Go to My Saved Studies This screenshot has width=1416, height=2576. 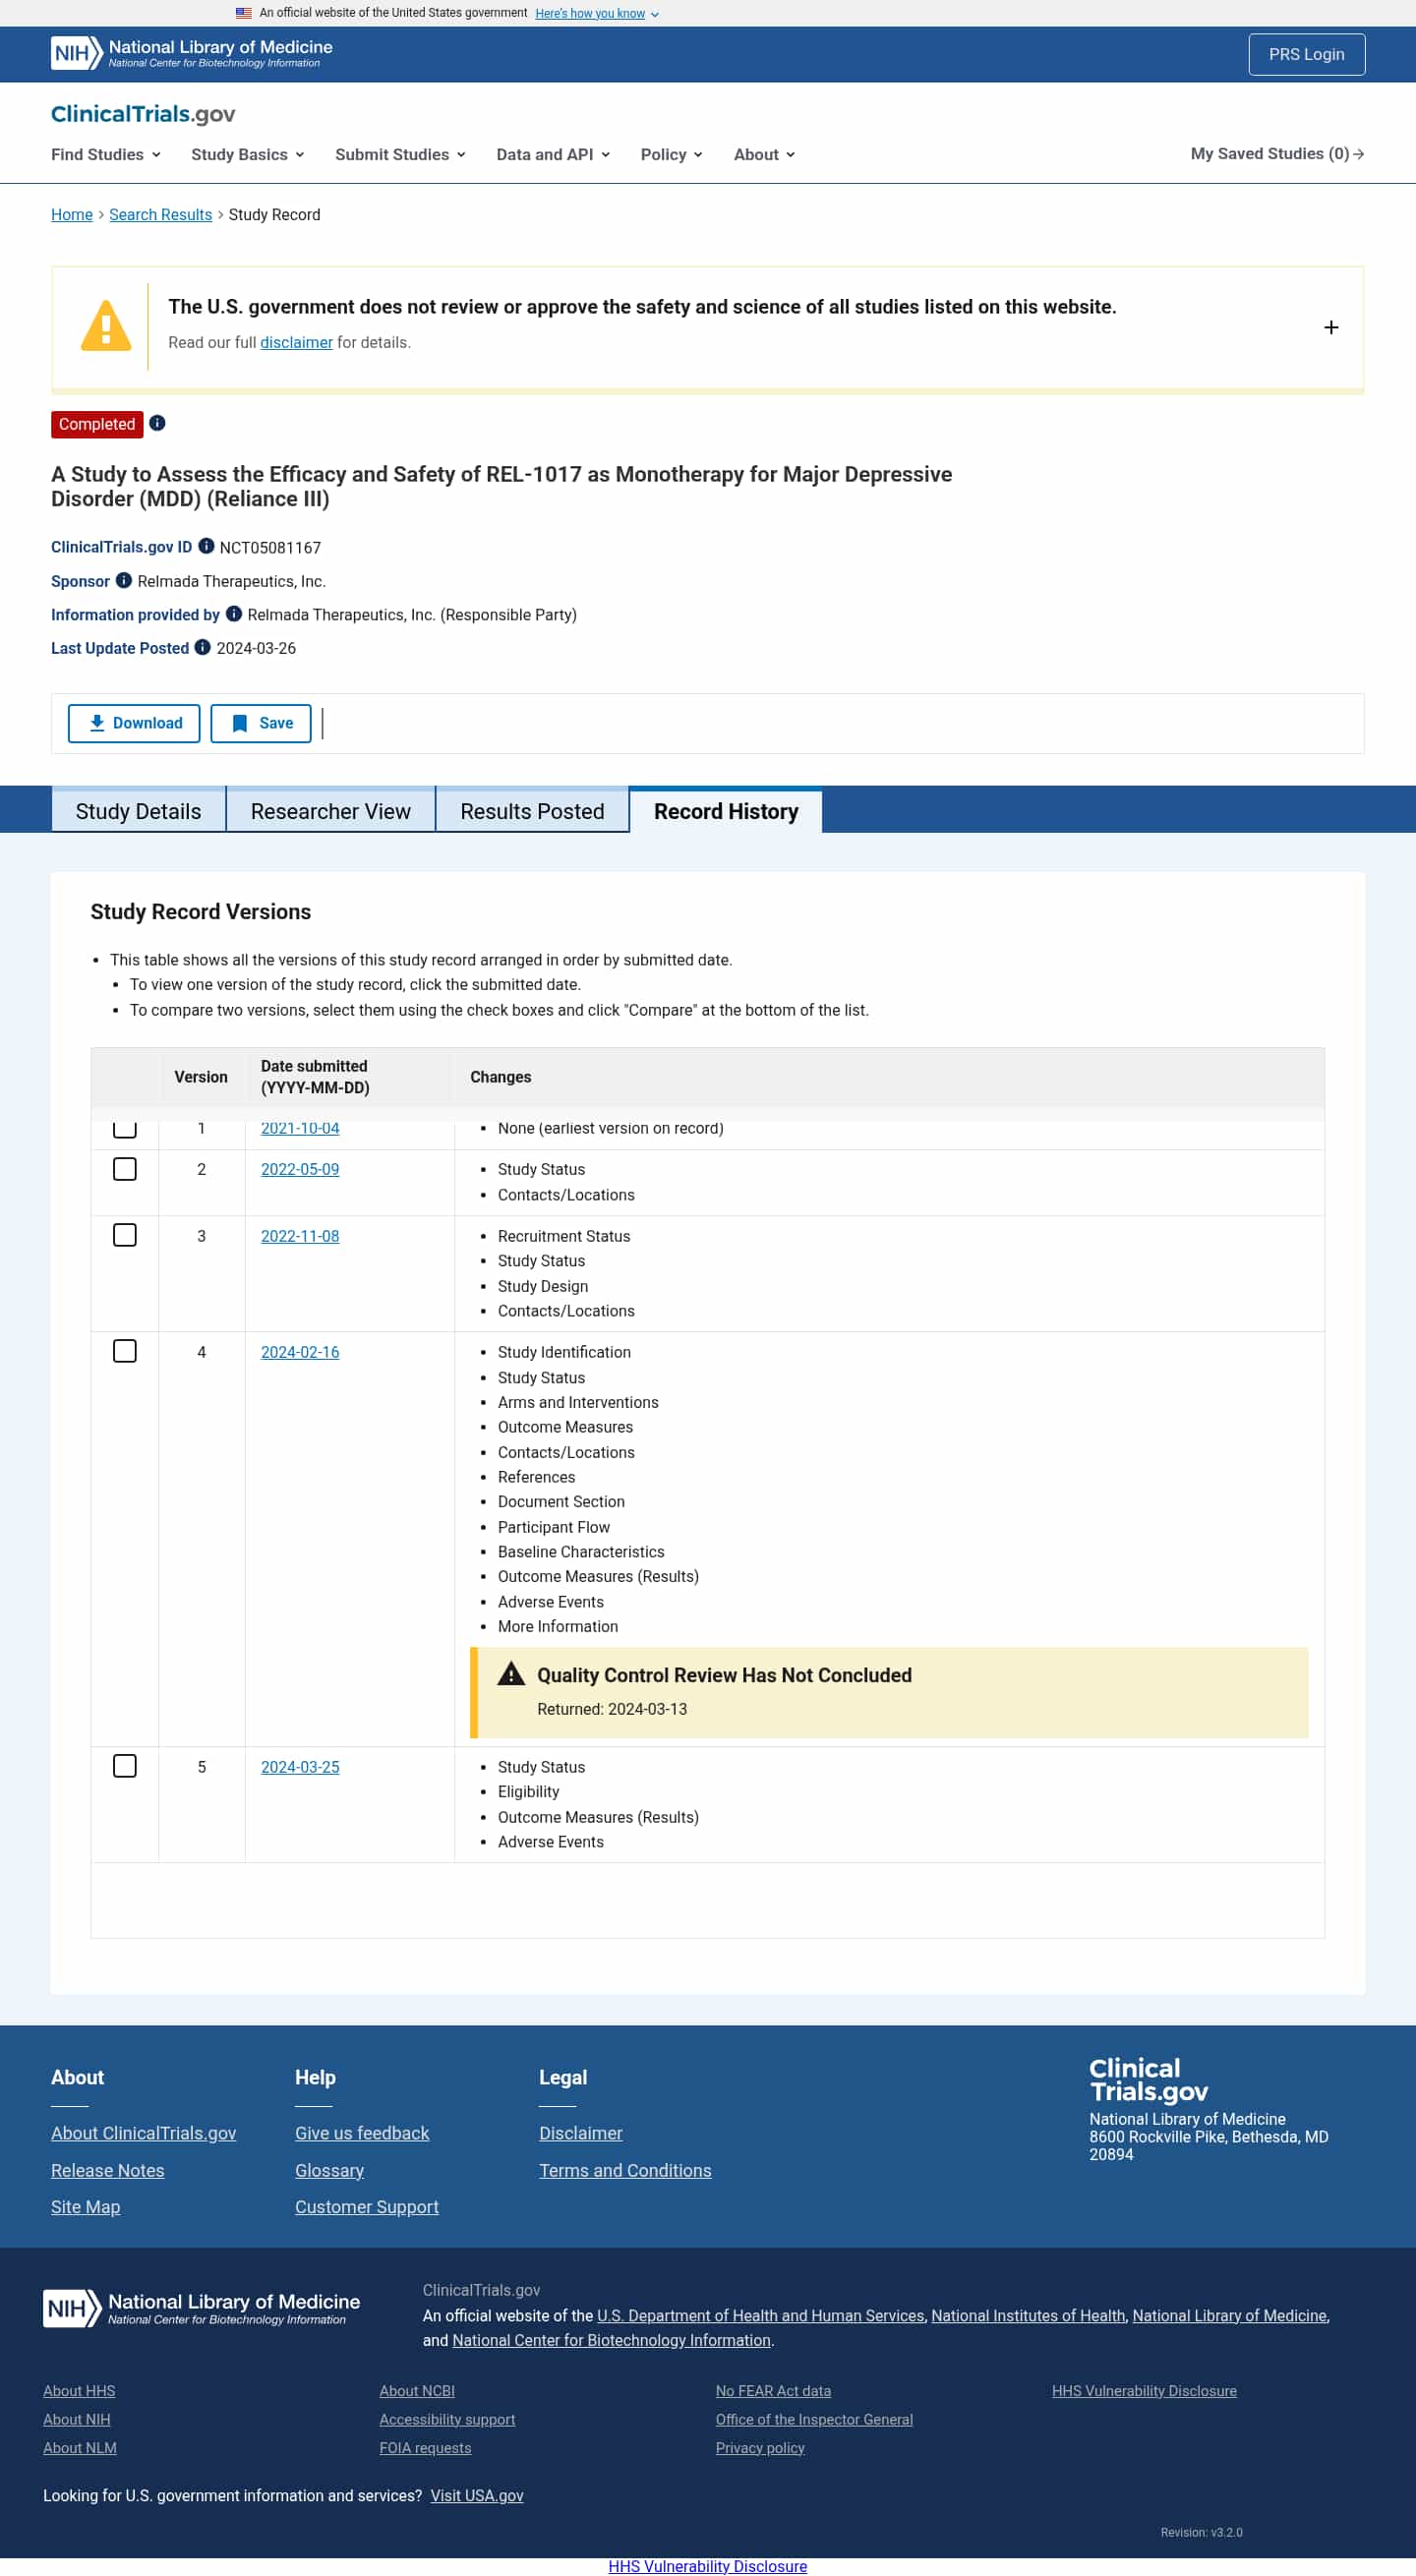click(1276, 154)
